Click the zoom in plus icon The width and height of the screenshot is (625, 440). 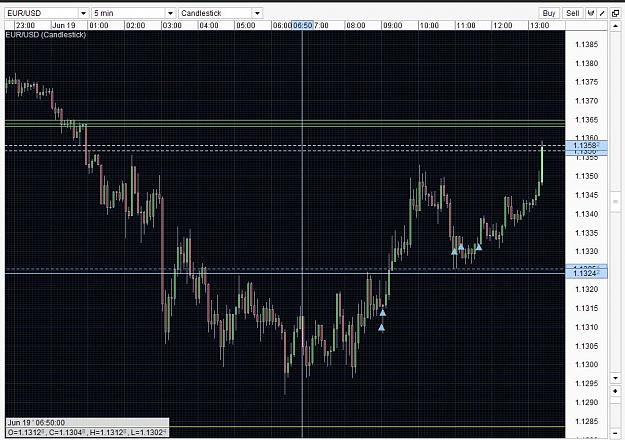pos(615,391)
